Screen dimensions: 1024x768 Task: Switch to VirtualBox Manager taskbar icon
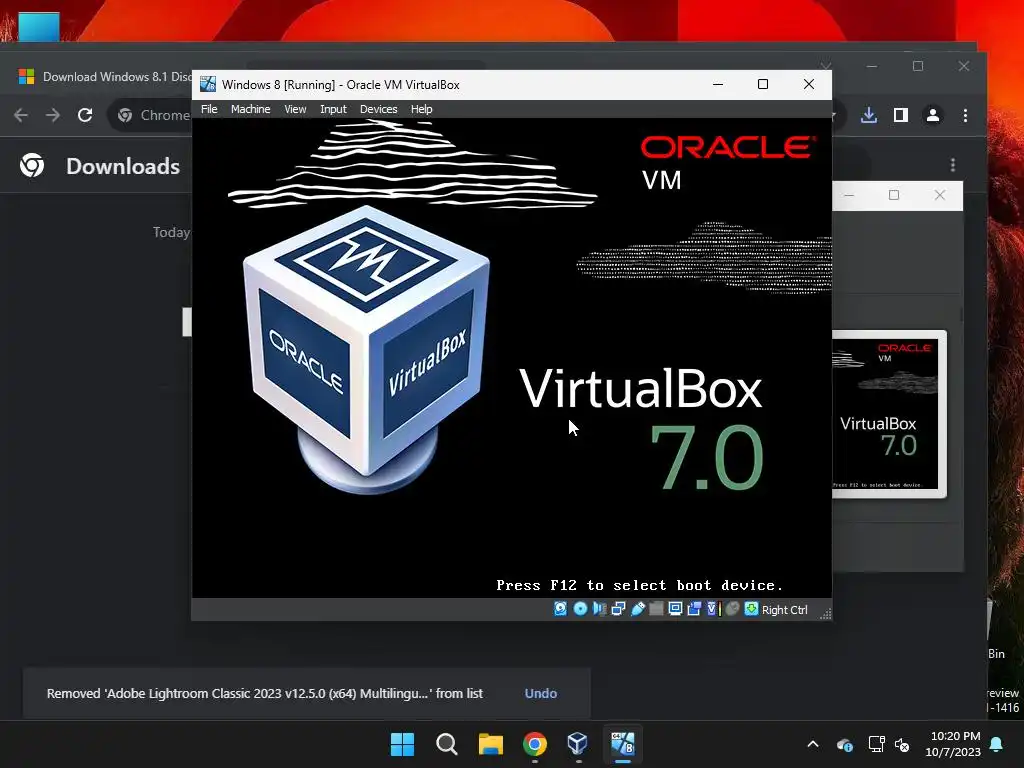coord(579,744)
